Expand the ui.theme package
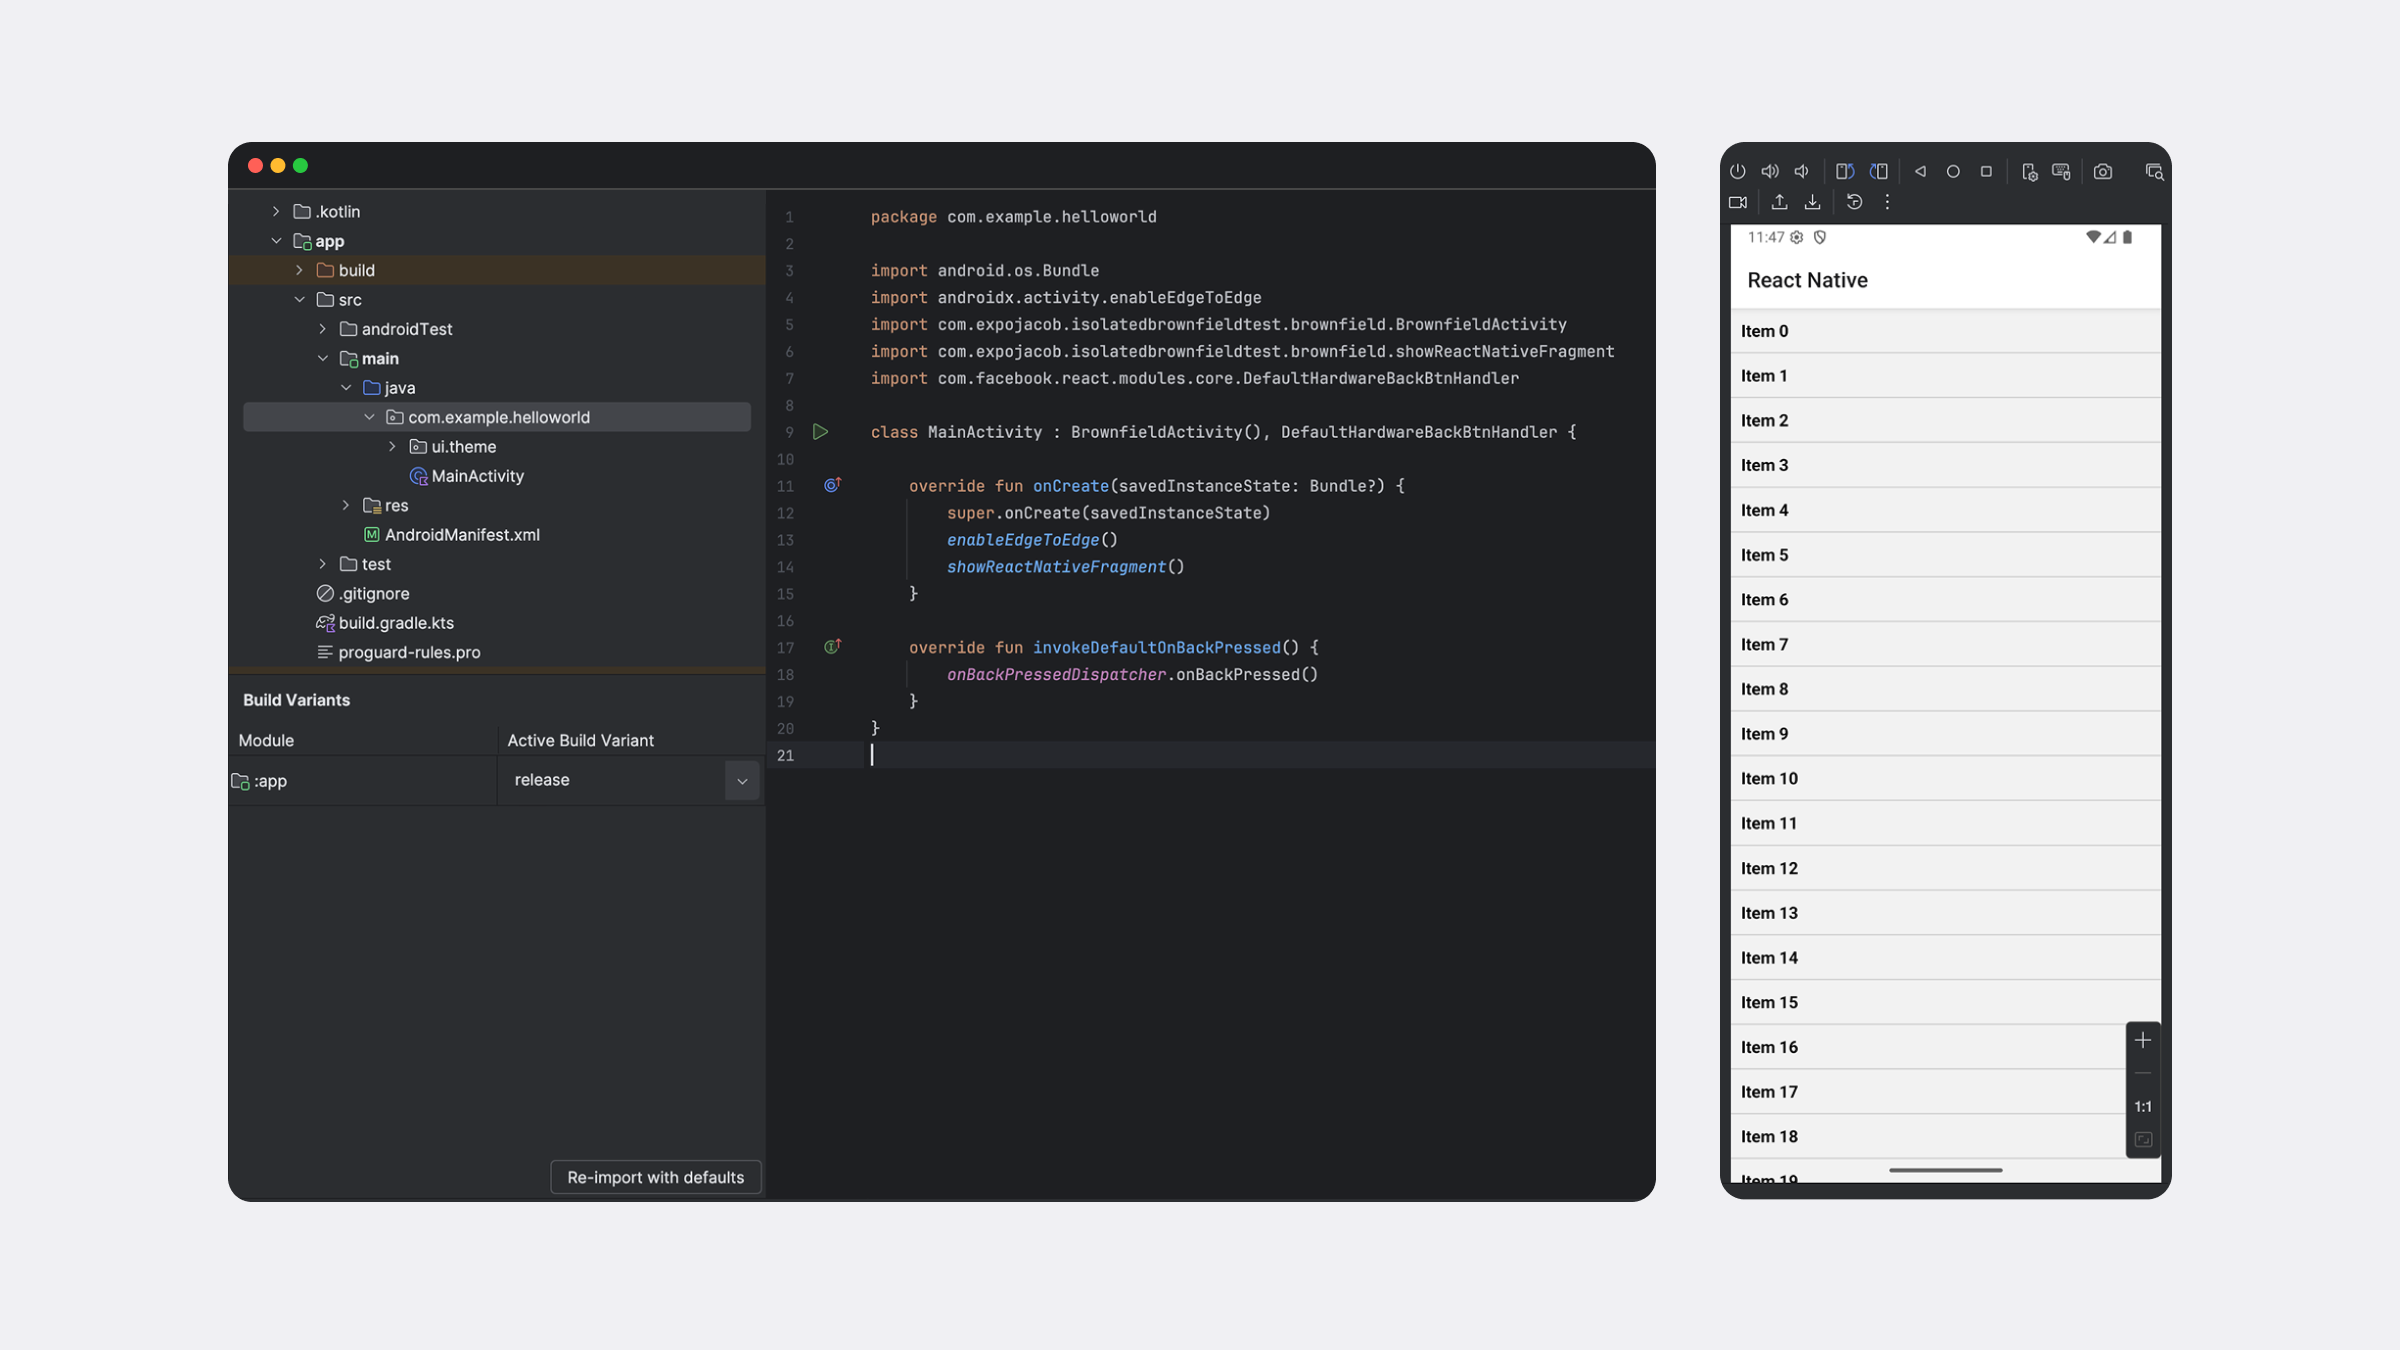Viewport: 2400px width, 1350px height. click(x=392, y=446)
